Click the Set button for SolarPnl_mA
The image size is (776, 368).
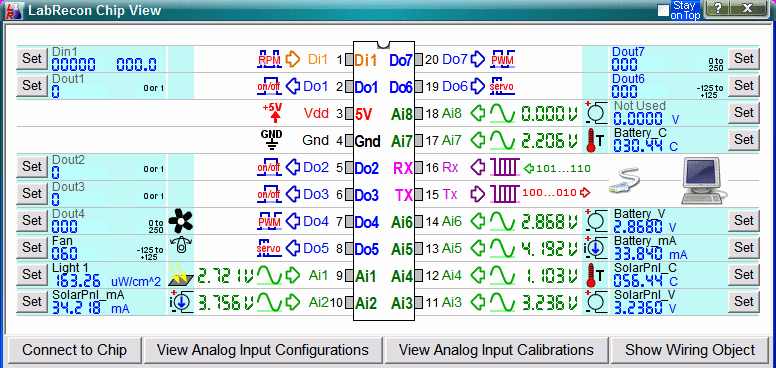coord(32,301)
